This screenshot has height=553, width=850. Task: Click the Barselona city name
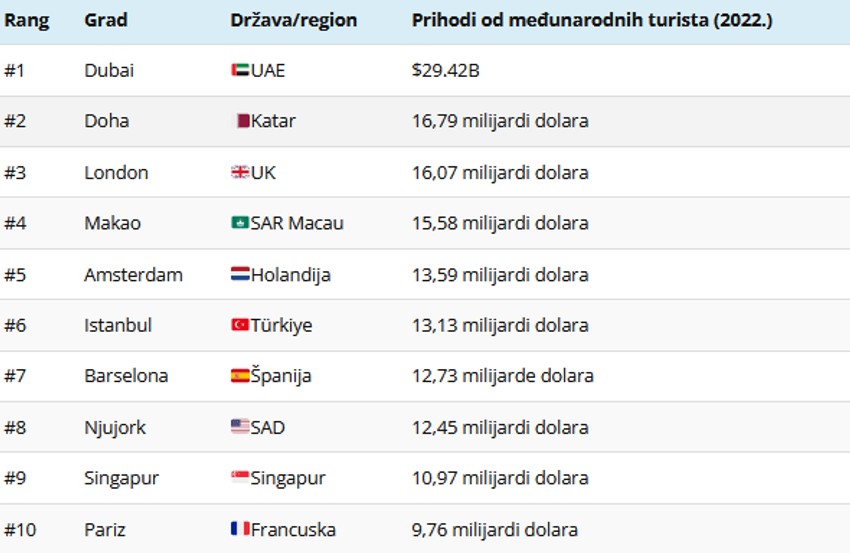pos(126,377)
